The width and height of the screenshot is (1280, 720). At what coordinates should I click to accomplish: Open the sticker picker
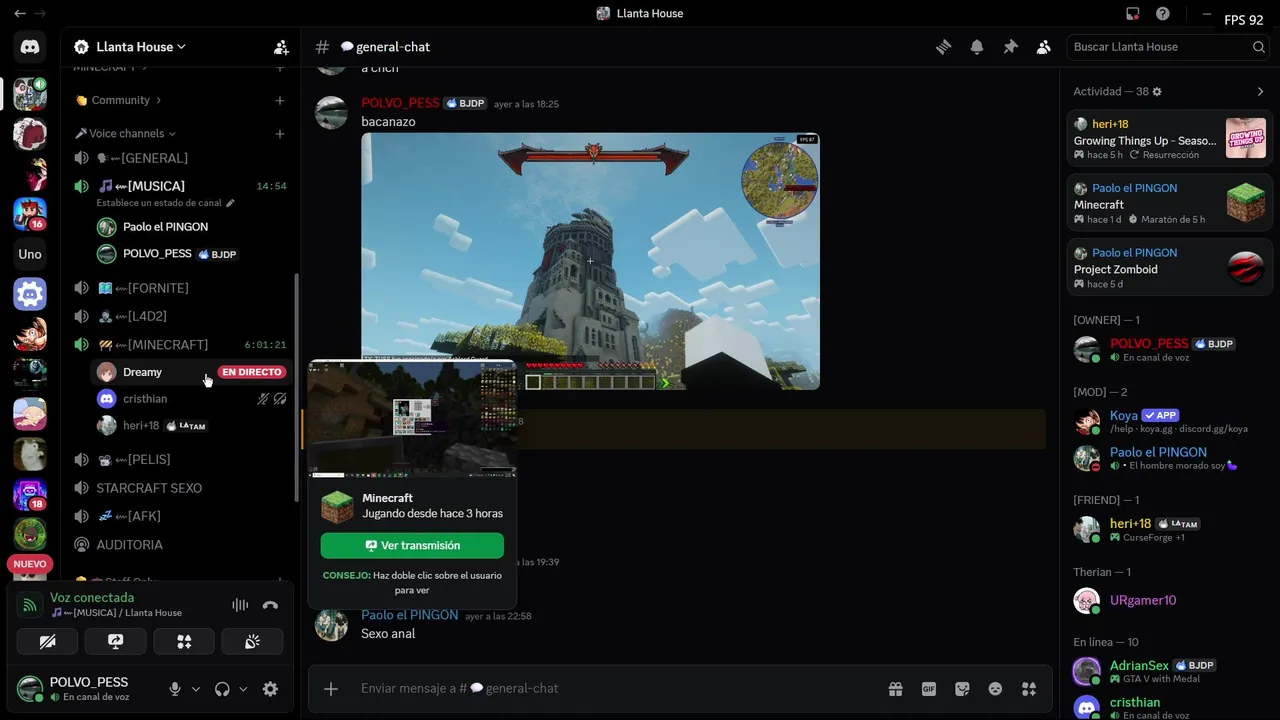click(x=962, y=688)
